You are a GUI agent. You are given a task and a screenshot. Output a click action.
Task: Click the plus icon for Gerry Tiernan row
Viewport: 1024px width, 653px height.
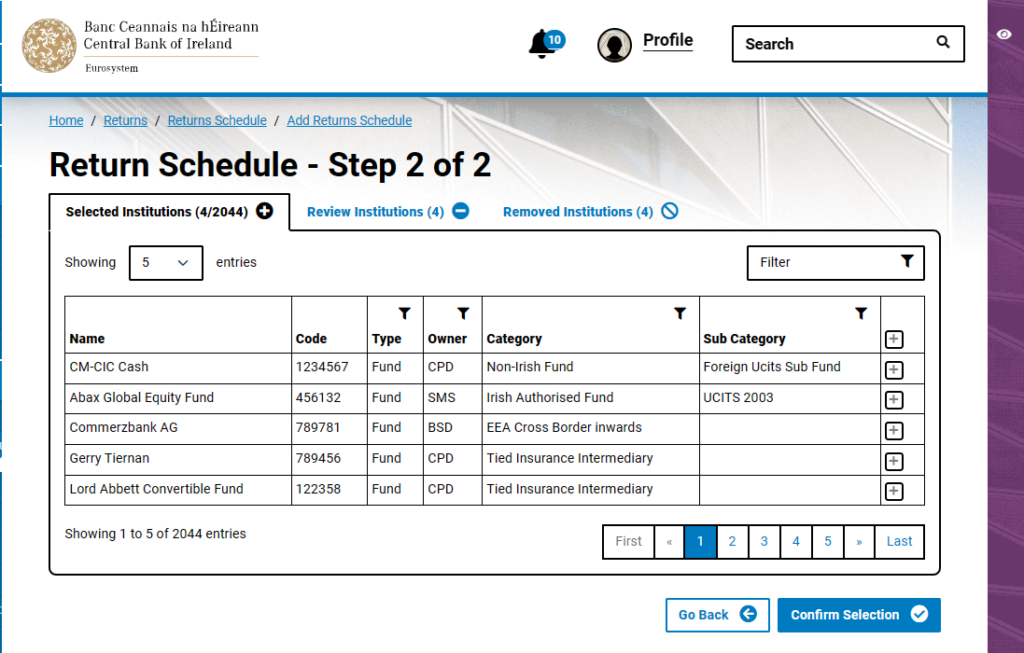tap(894, 461)
